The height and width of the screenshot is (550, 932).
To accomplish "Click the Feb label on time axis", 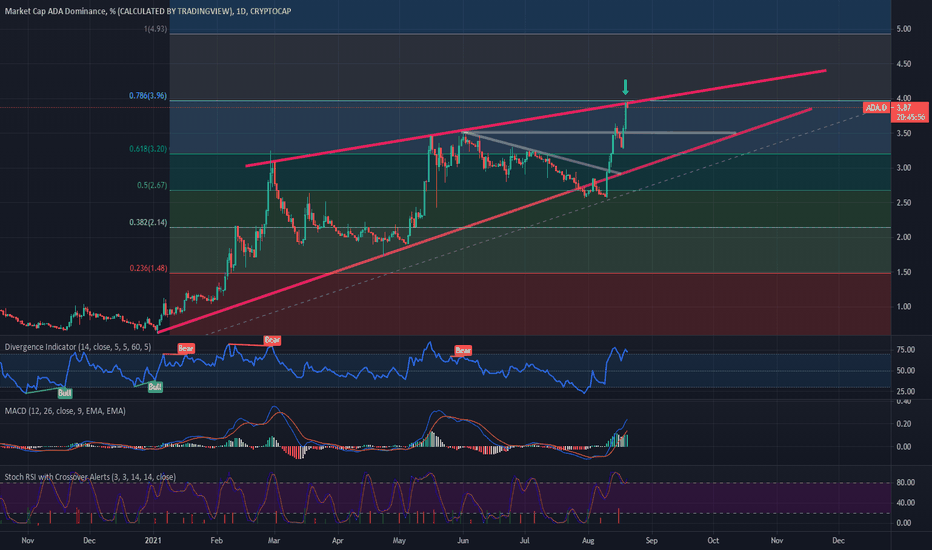I will [216, 540].
